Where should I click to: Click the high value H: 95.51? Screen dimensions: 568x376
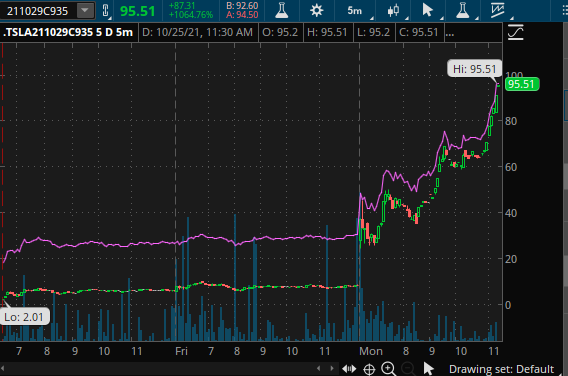click(x=327, y=33)
